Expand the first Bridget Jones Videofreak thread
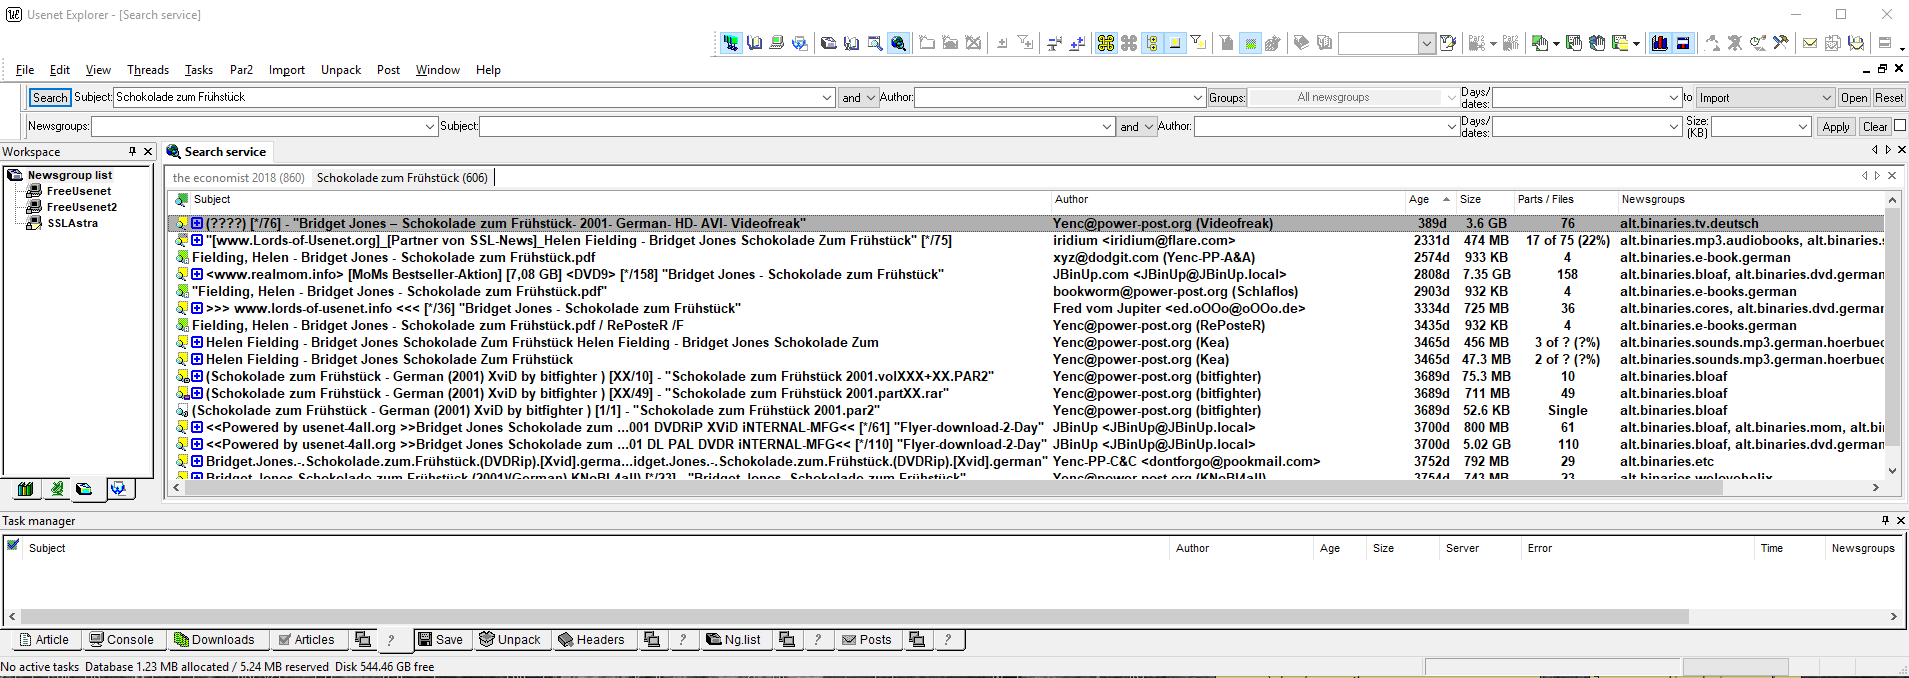1909x678 pixels. coord(197,224)
